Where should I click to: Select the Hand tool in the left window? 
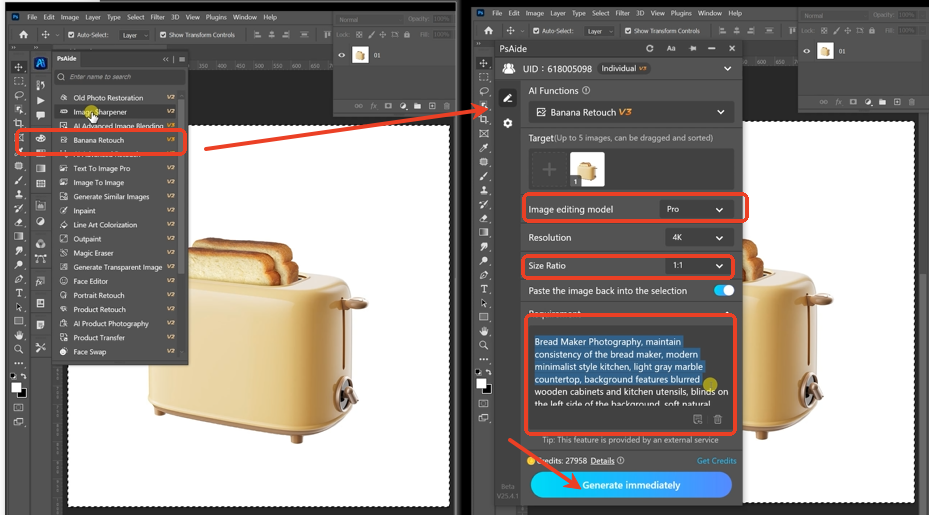18,335
